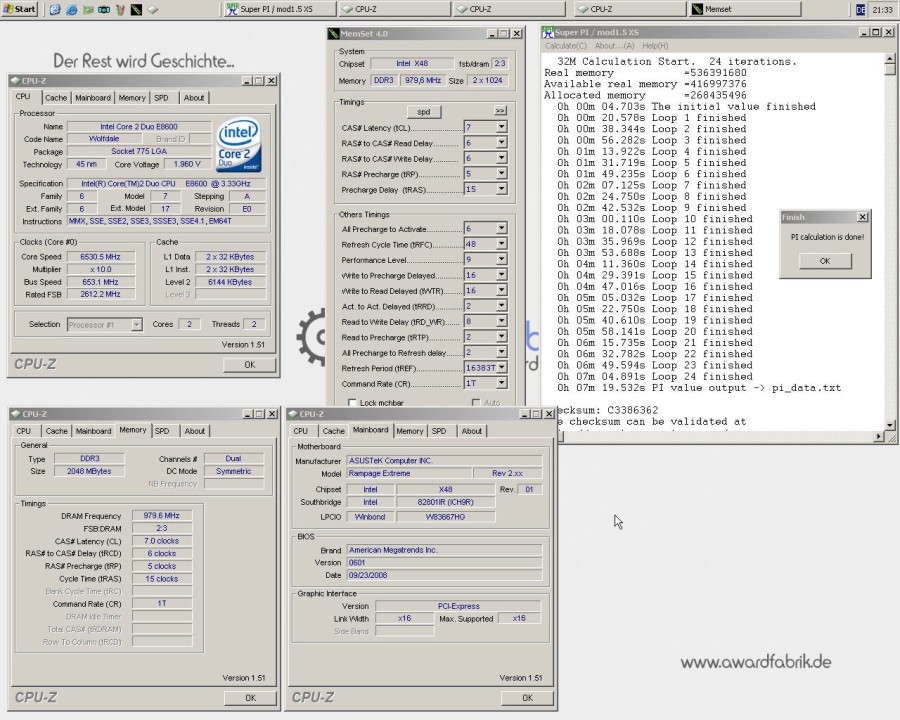Open Cache tab in top CPU-Z window
The image size is (900, 720).
click(56, 98)
